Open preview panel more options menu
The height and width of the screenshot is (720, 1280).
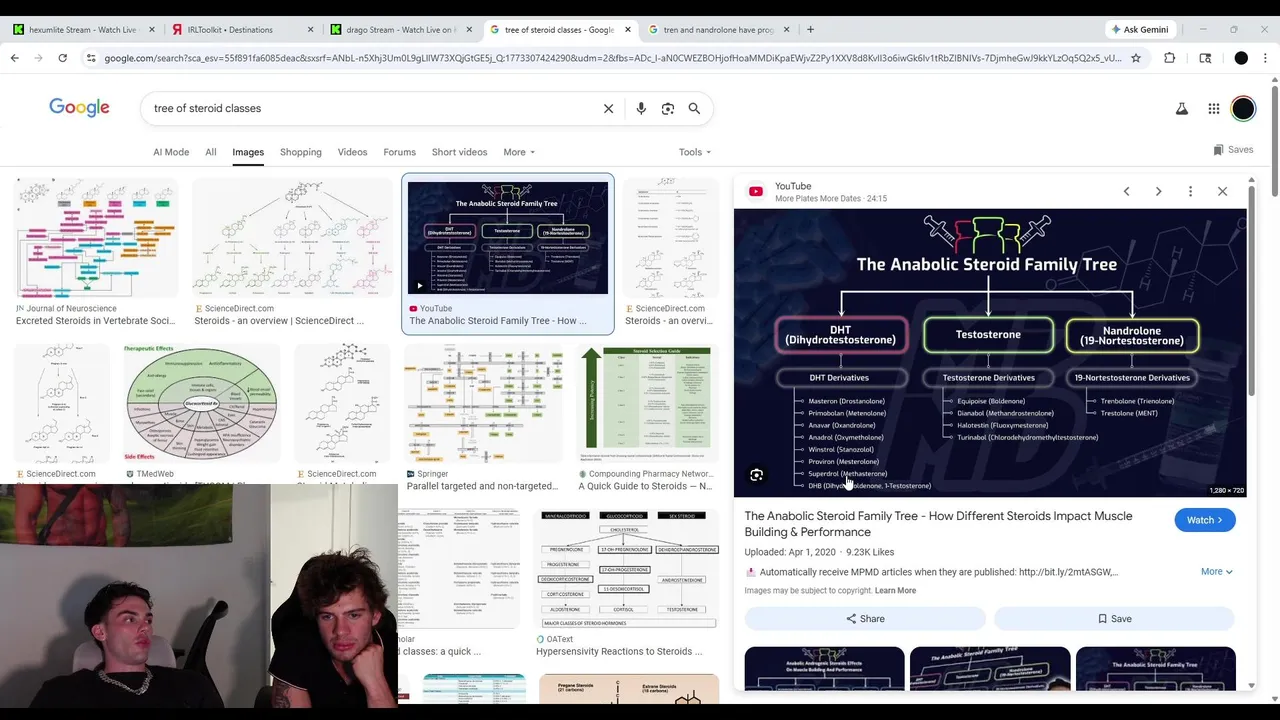point(1190,191)
